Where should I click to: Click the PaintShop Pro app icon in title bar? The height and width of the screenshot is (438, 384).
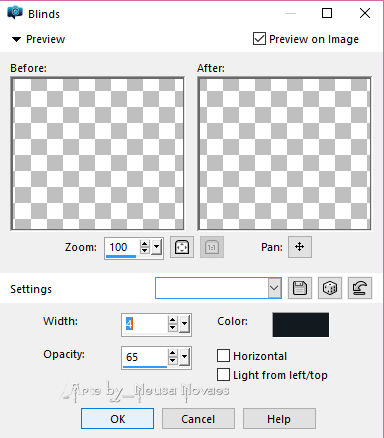15,13
